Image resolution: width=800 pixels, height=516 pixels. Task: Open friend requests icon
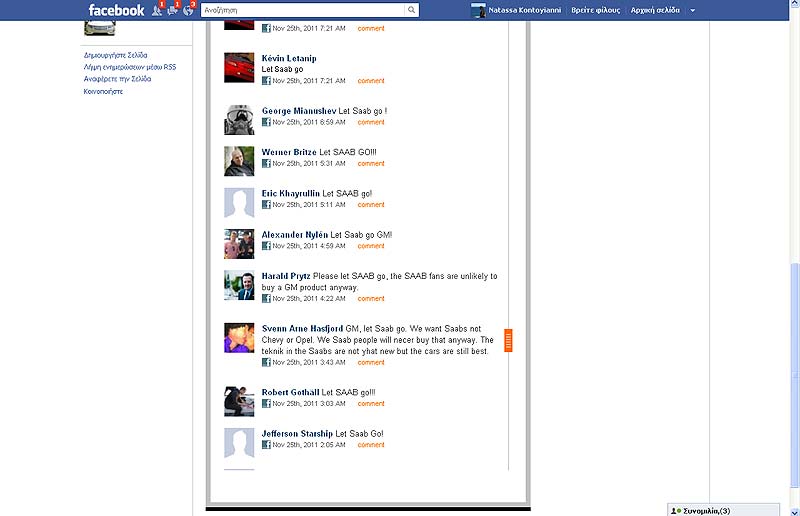click(x=156, y=10)
